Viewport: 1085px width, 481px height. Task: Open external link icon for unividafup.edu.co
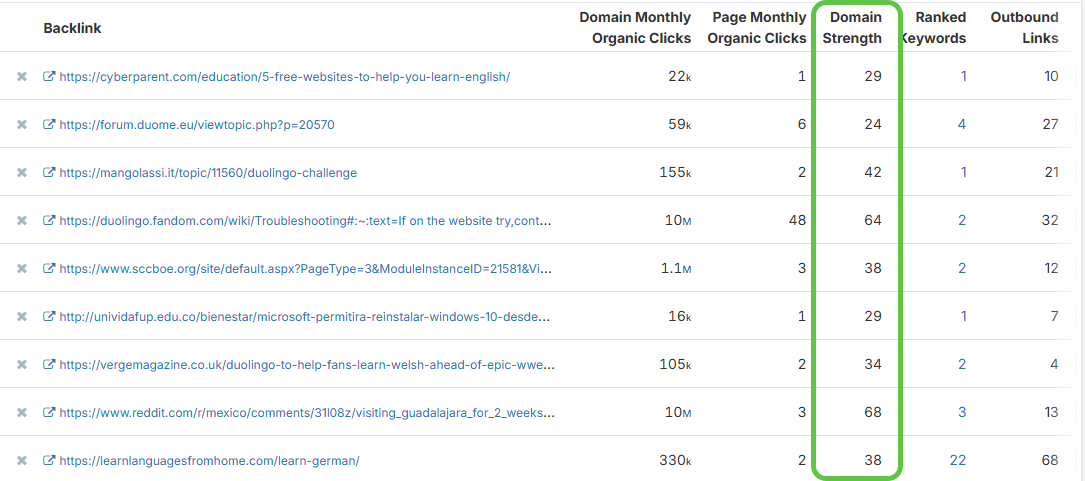[49, 316]
